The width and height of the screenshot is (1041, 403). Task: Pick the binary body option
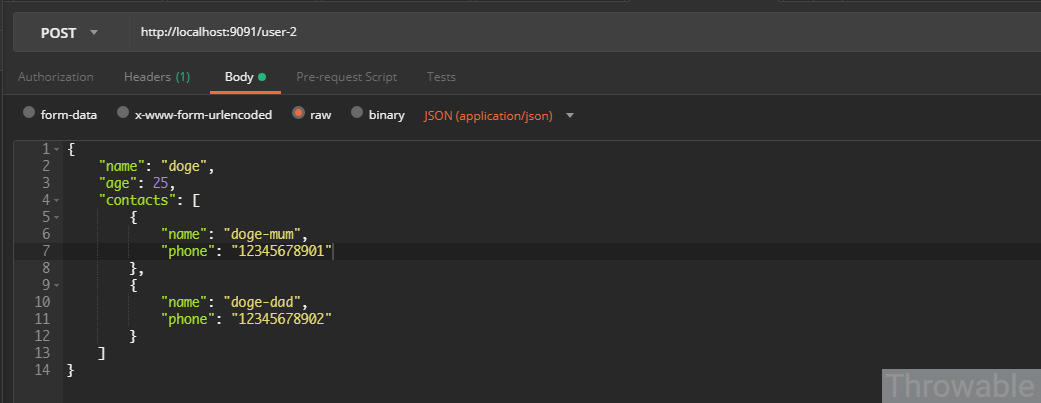click(x=357, y=114)
